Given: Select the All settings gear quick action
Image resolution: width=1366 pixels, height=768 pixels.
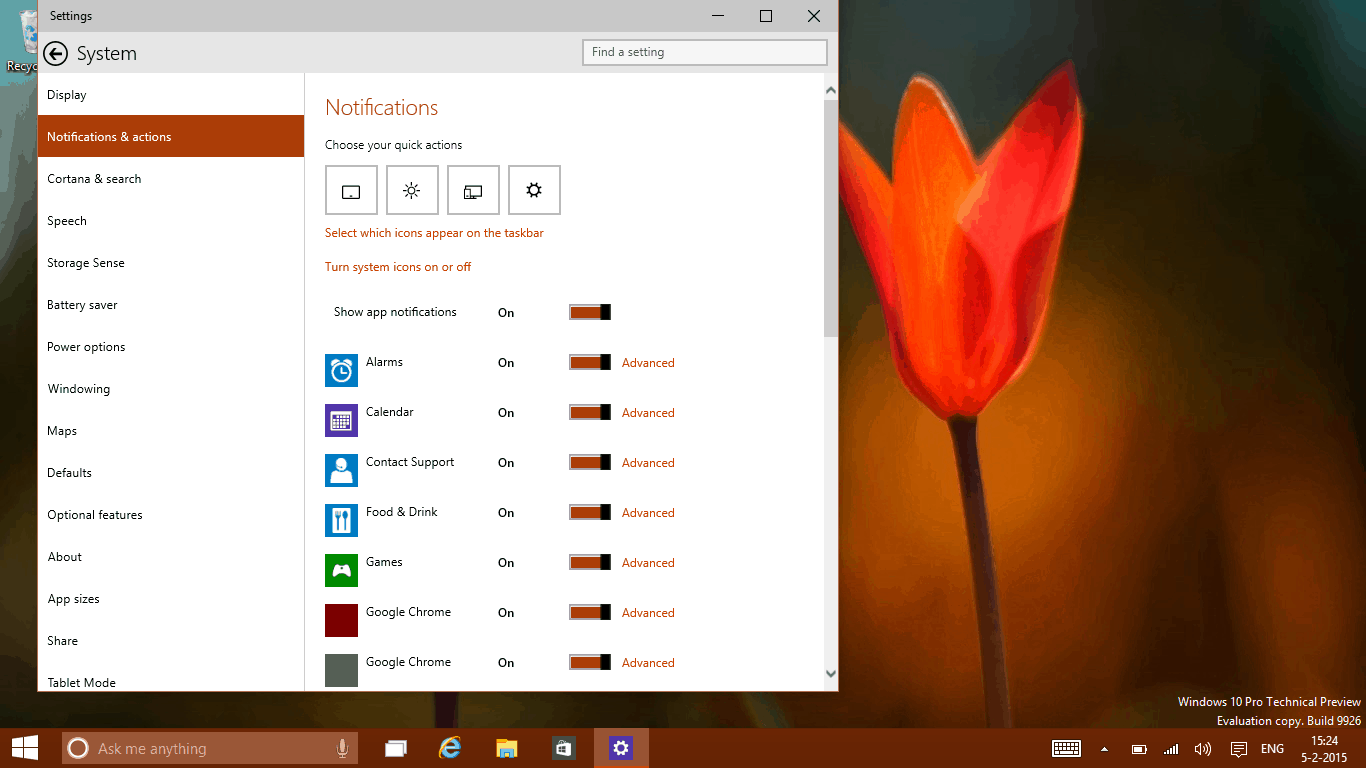Looking at the screenshot, I should click(x=534, y=190).
